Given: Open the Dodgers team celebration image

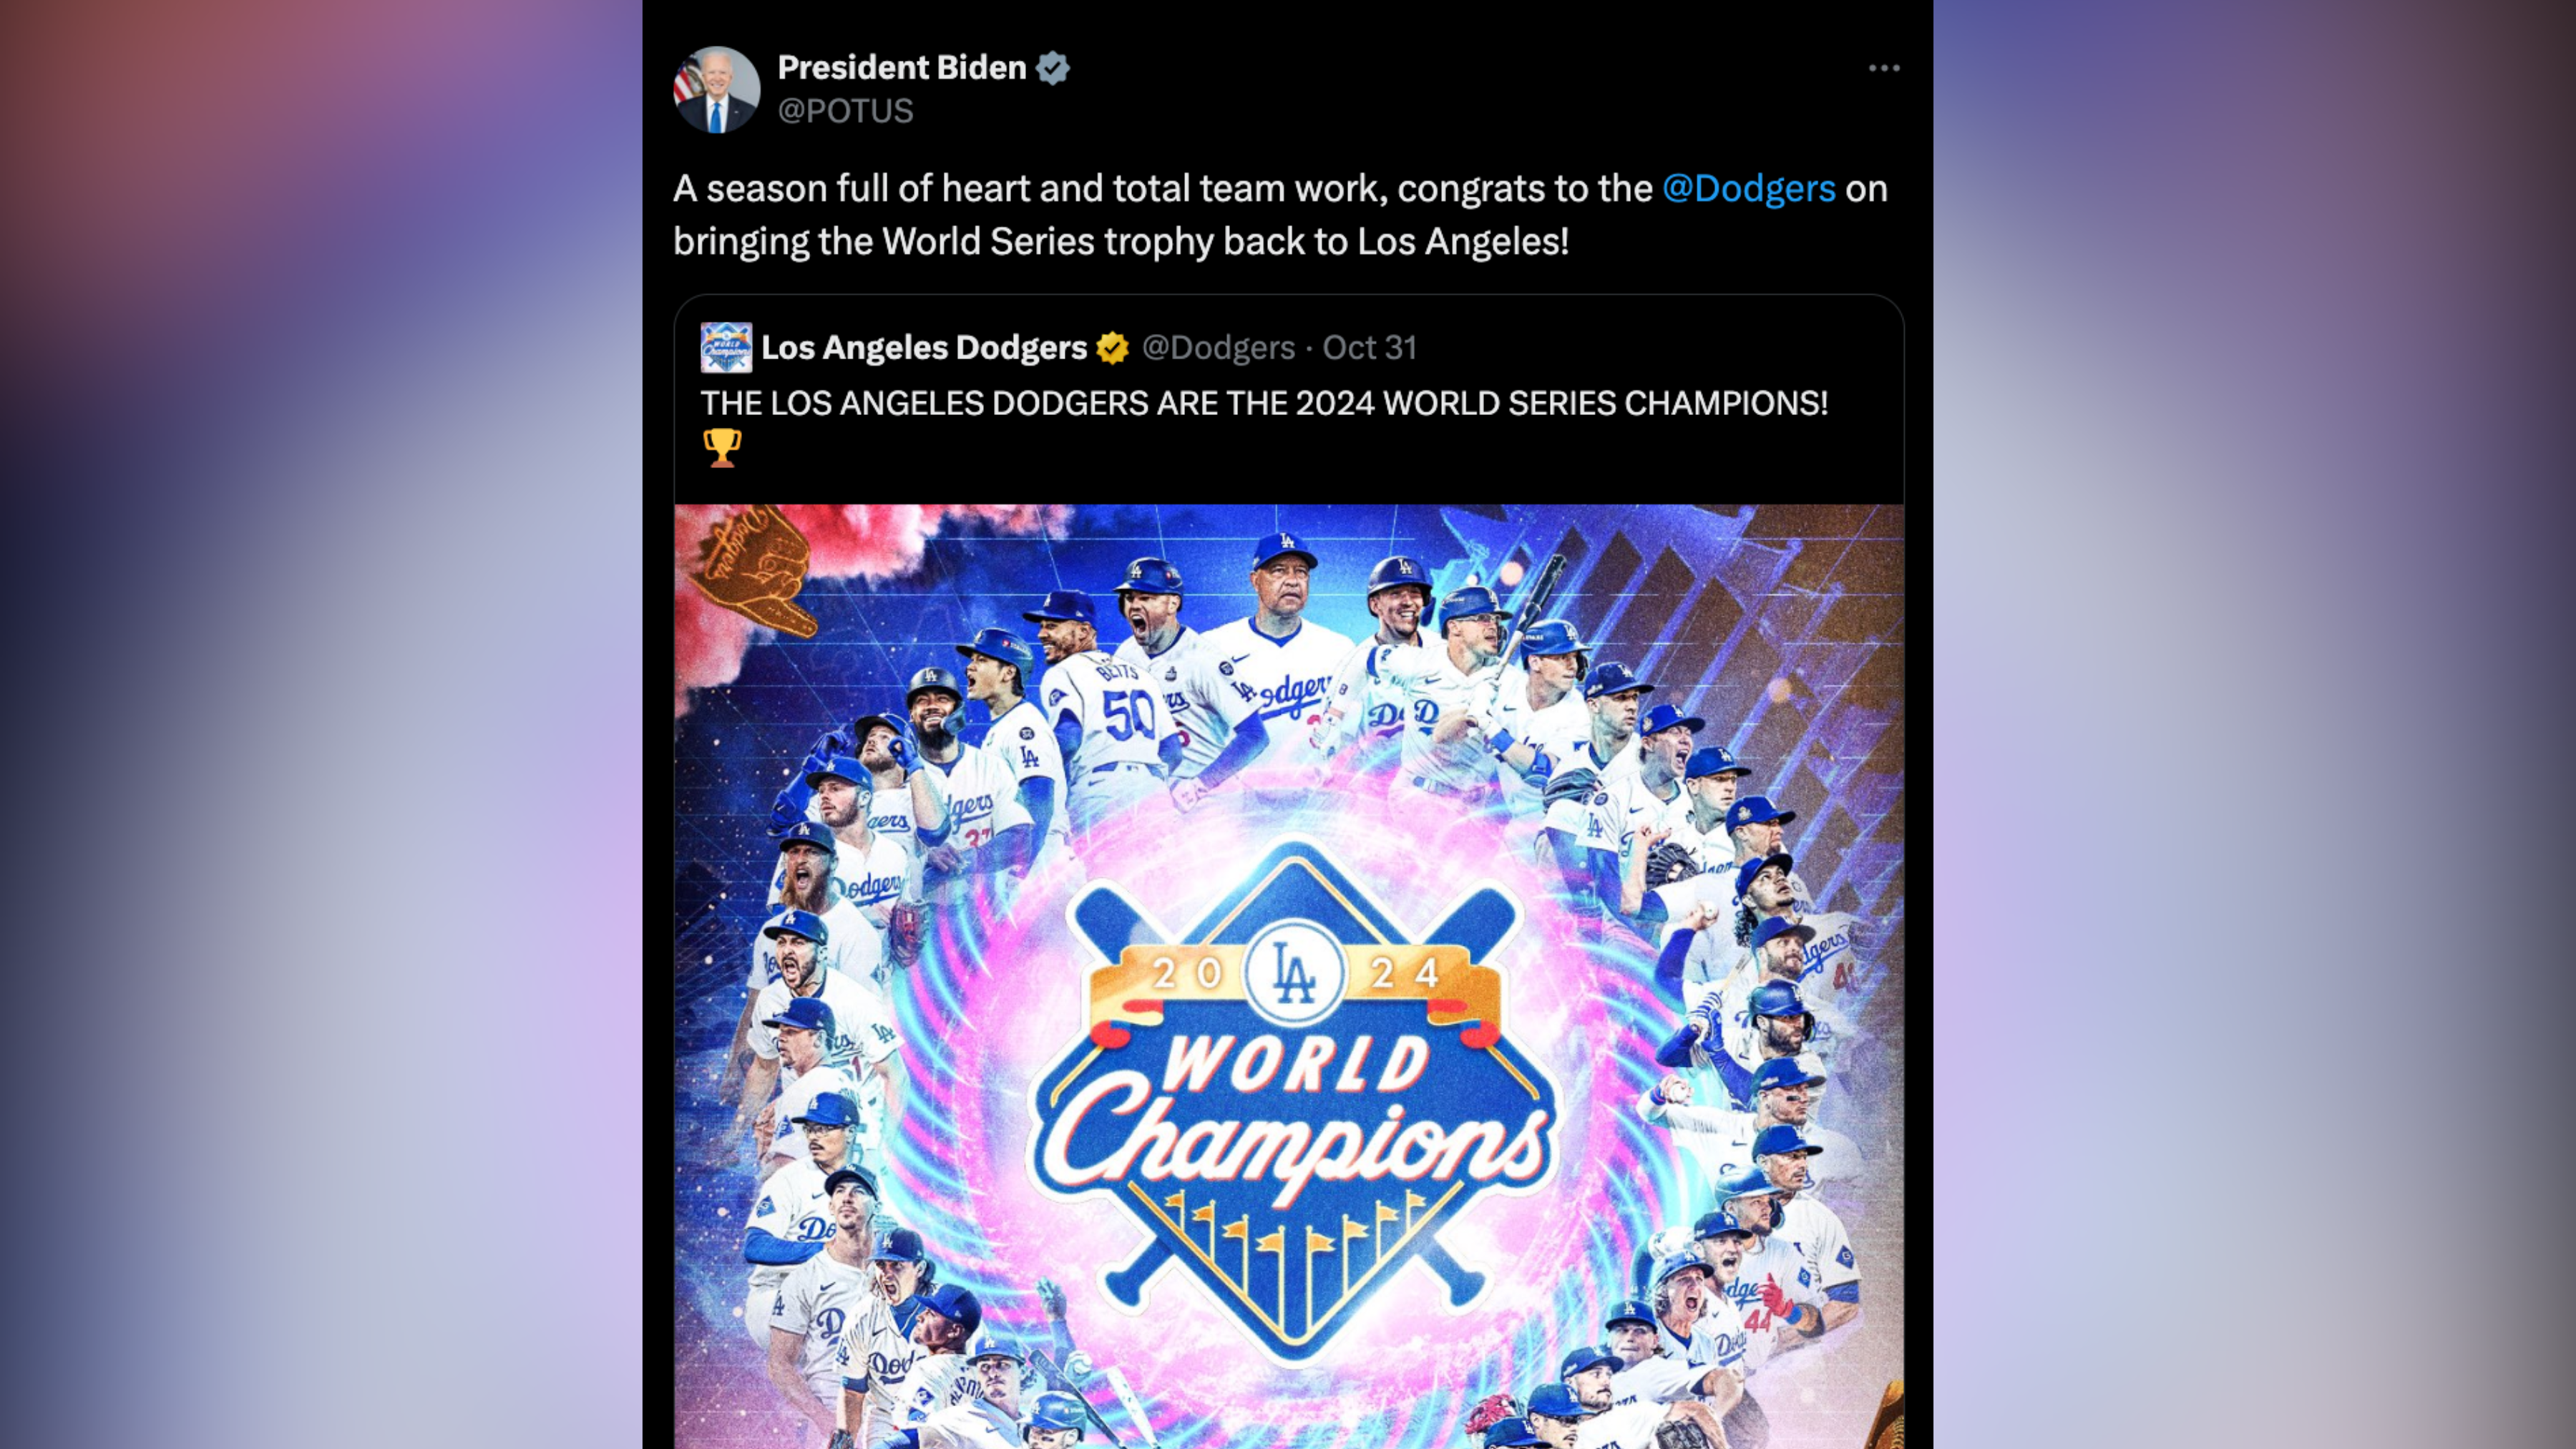Looking at the screenshot, I should point(1289,976).
